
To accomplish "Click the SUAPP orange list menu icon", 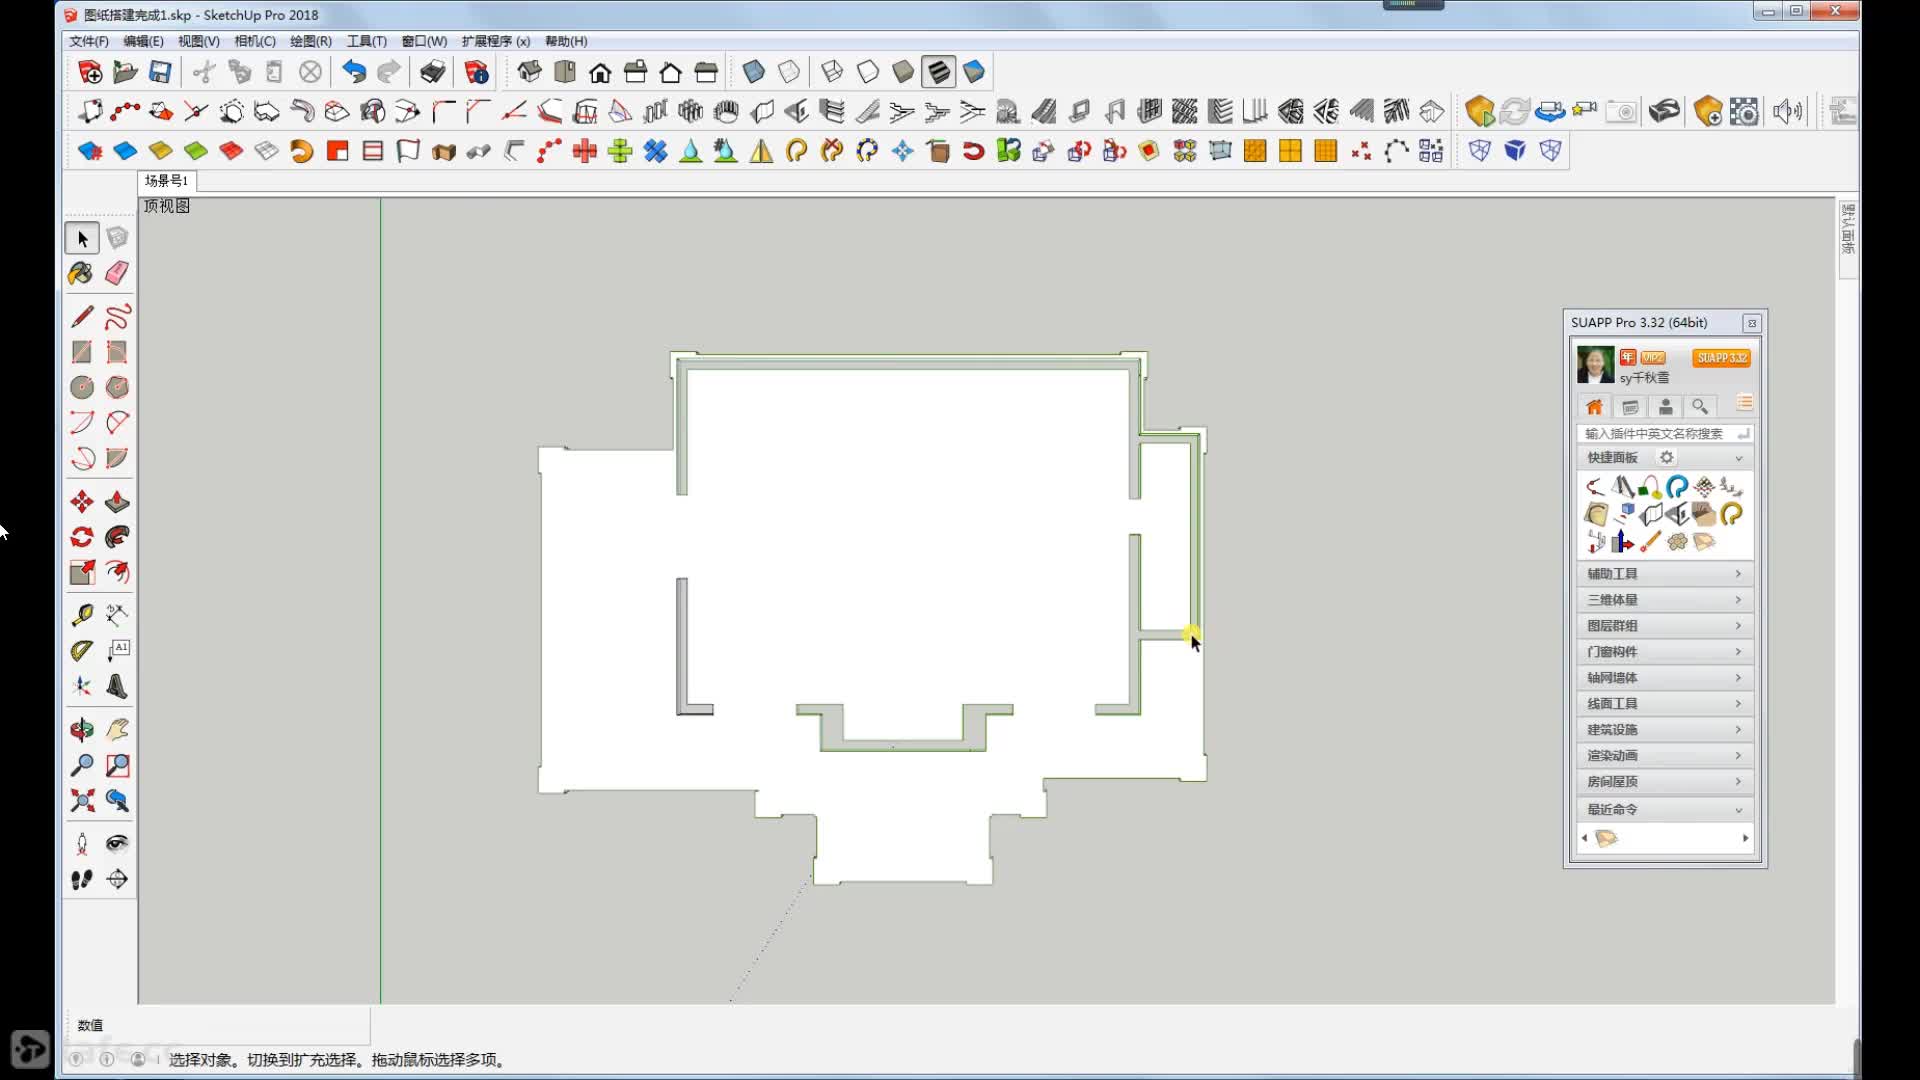I will (x=1744, y=403).
